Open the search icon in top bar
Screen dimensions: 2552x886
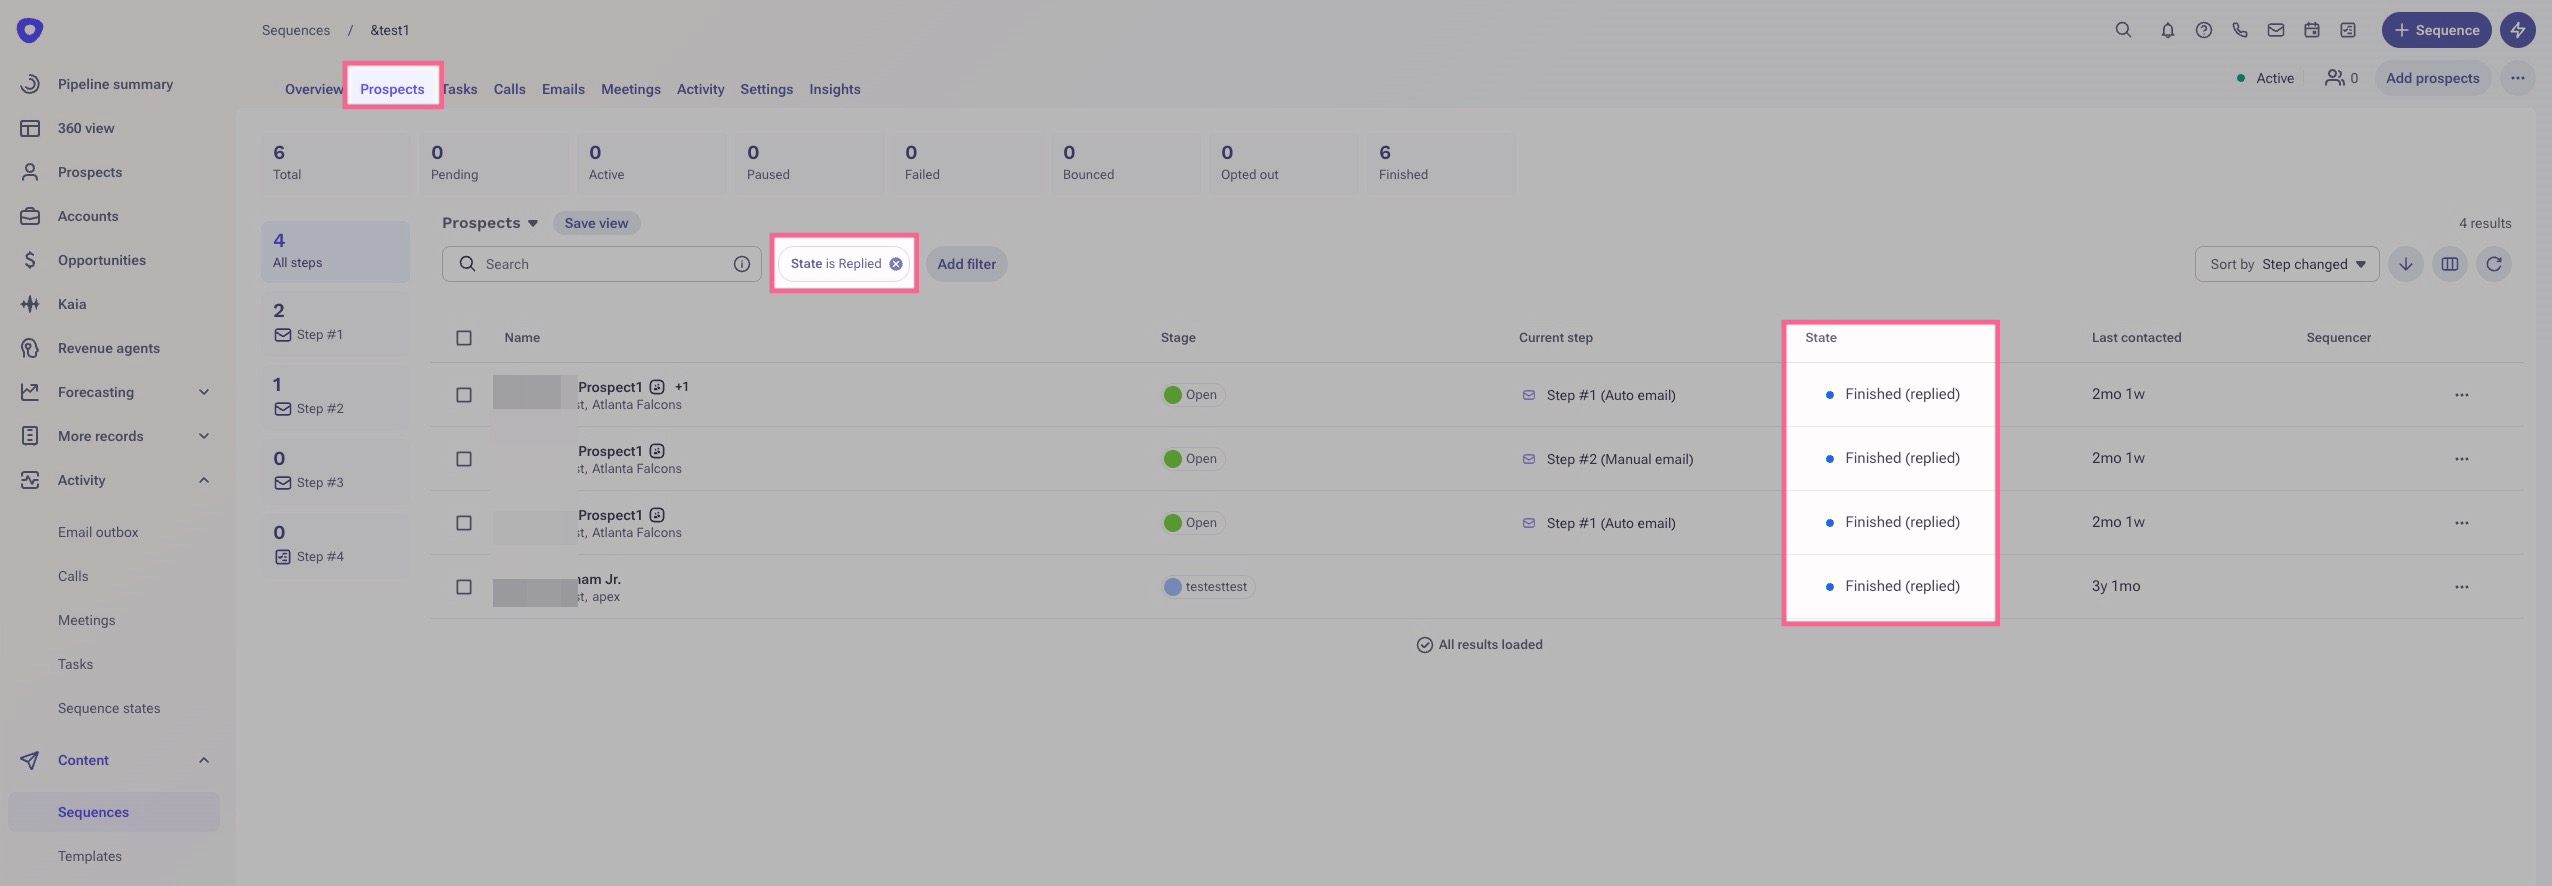click(x=2123, y=30)
